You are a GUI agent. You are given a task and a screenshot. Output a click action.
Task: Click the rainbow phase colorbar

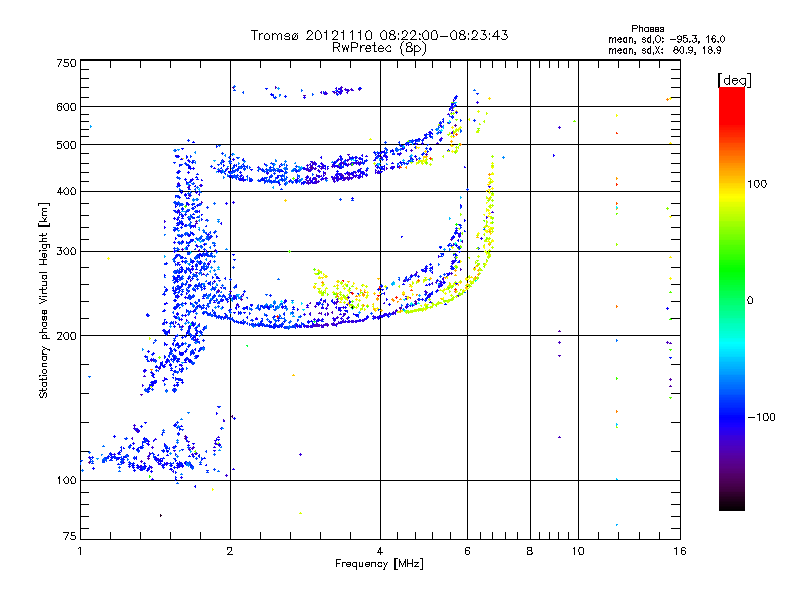click(732, 298)
